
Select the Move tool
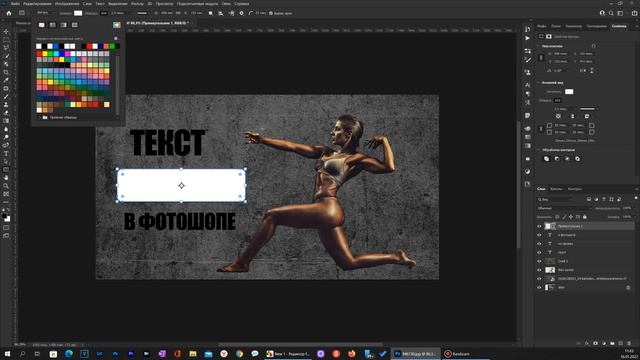(6, 31)
